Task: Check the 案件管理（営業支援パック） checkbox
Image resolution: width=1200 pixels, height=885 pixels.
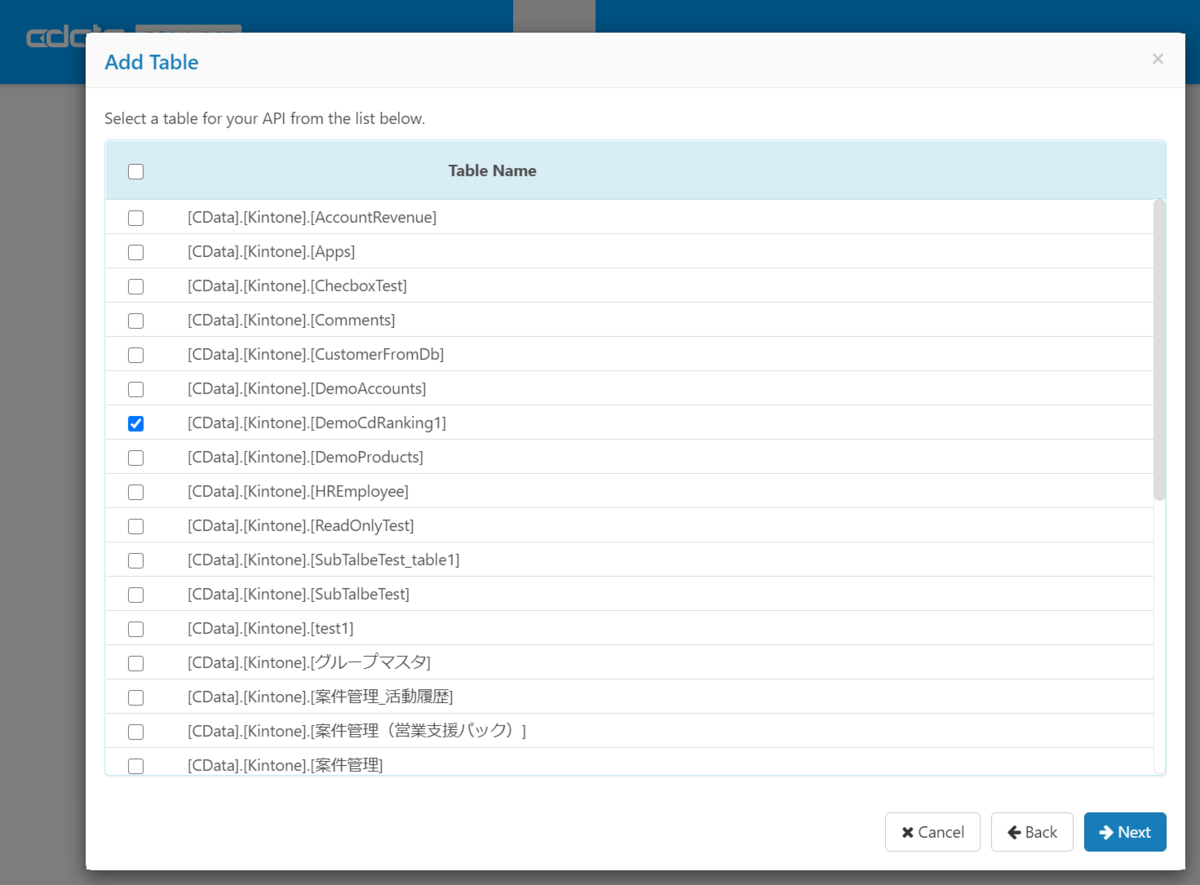Action: (x=136, y=732)
